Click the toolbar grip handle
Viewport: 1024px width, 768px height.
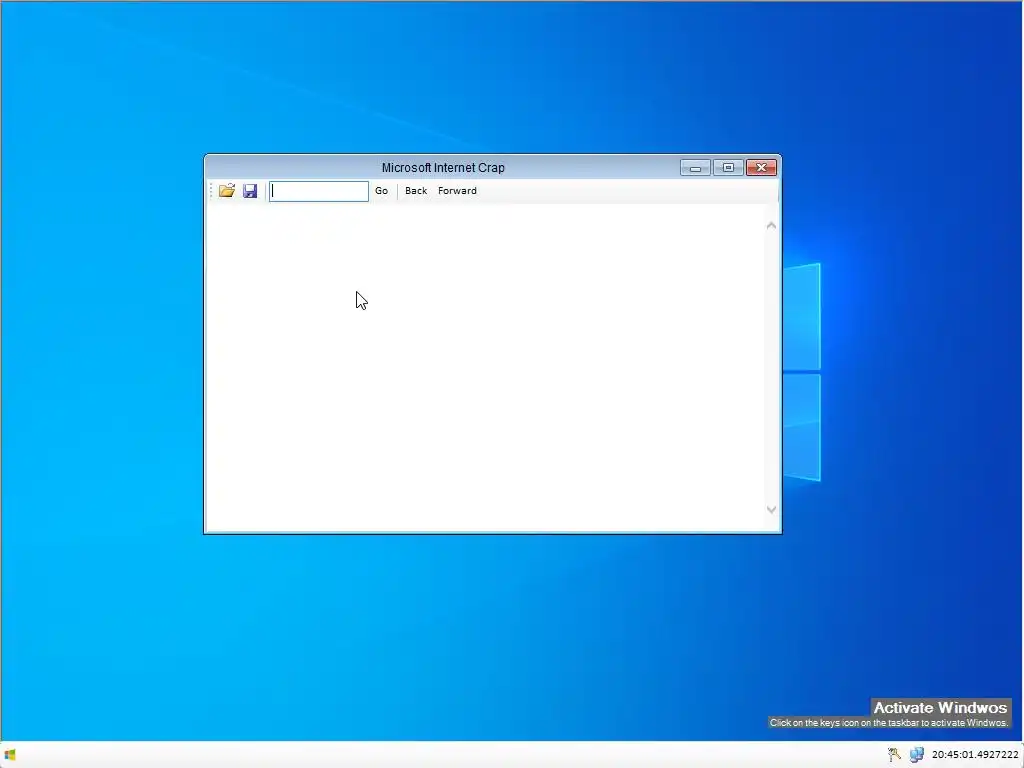(211, 191)
